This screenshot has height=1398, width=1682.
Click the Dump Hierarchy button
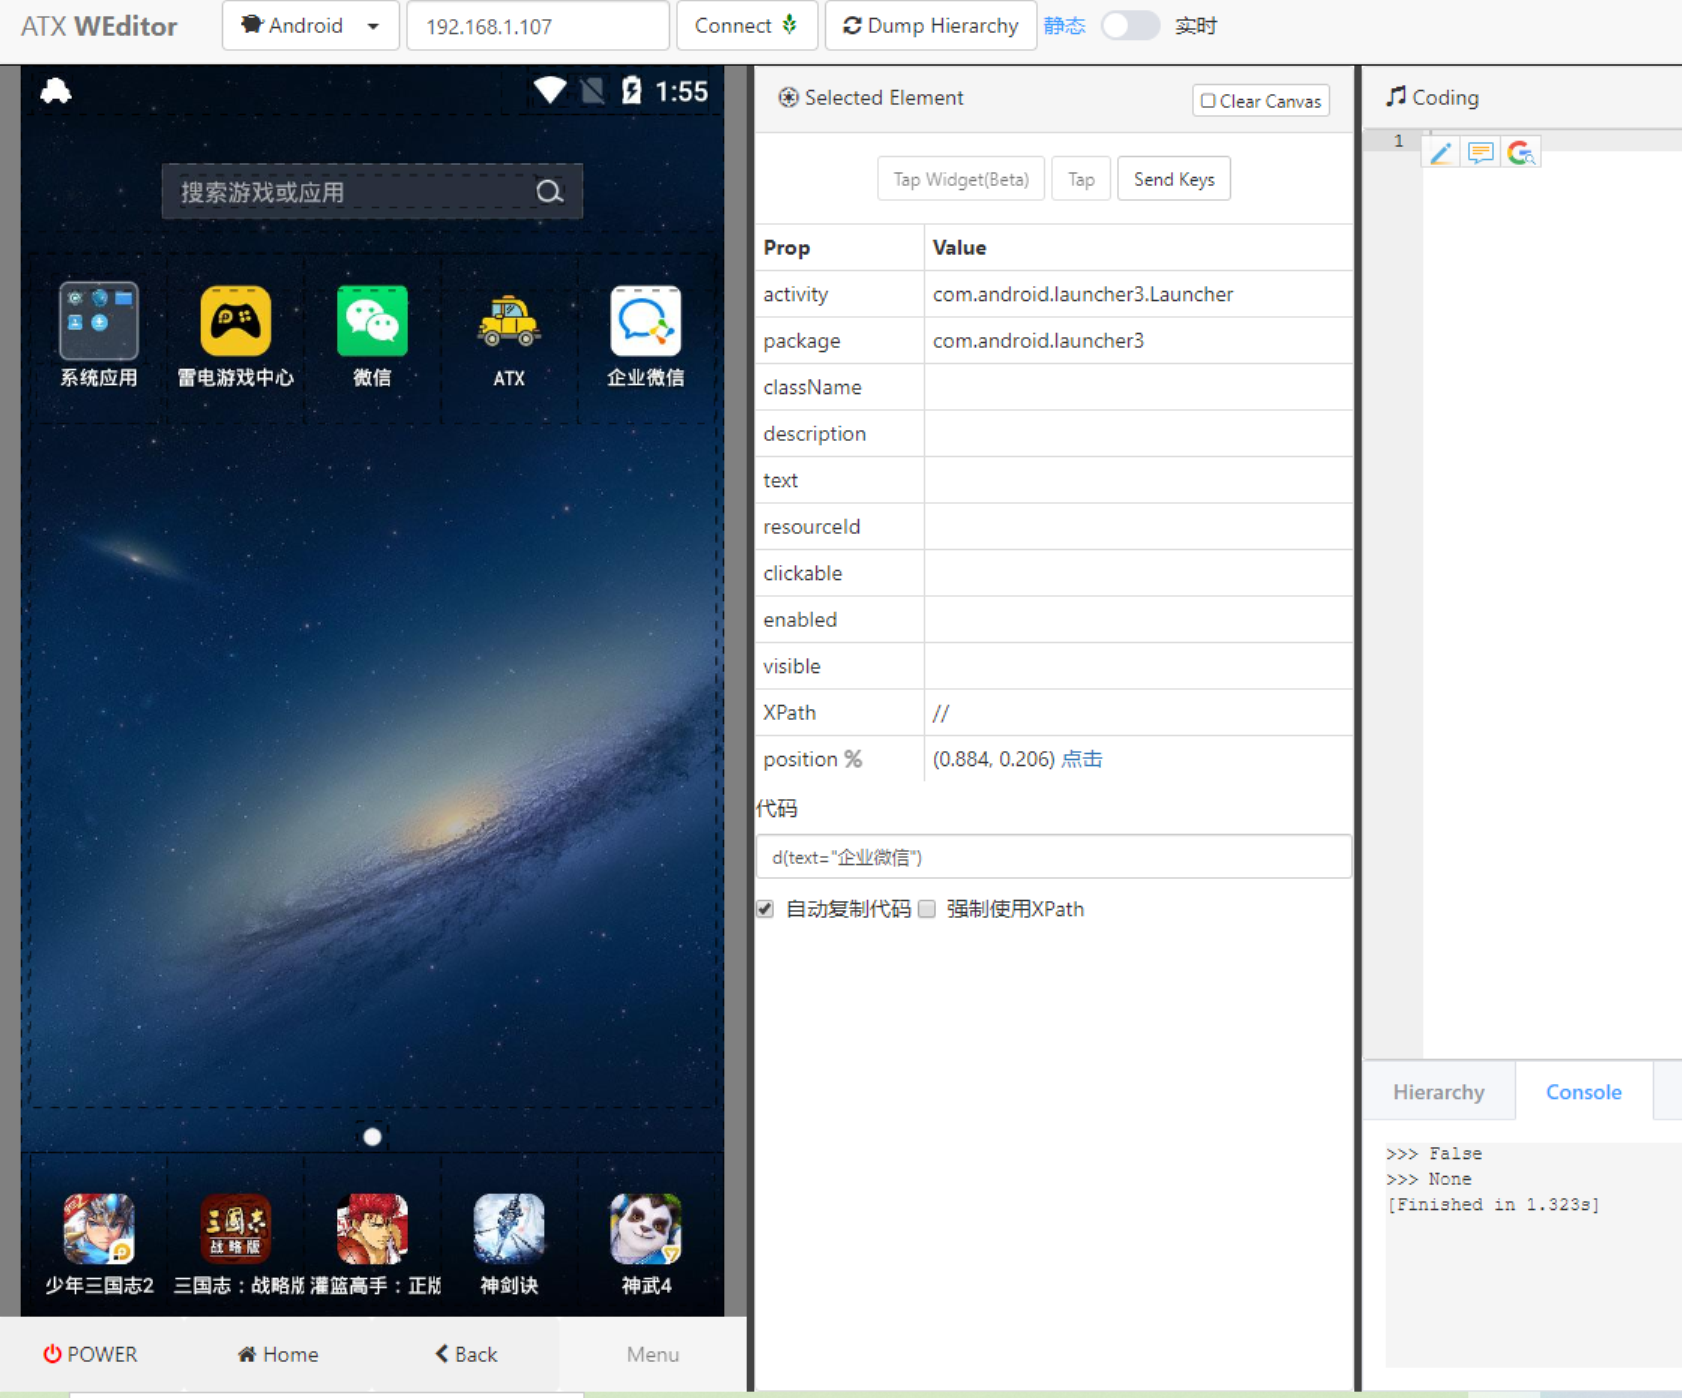coord(930,25)
